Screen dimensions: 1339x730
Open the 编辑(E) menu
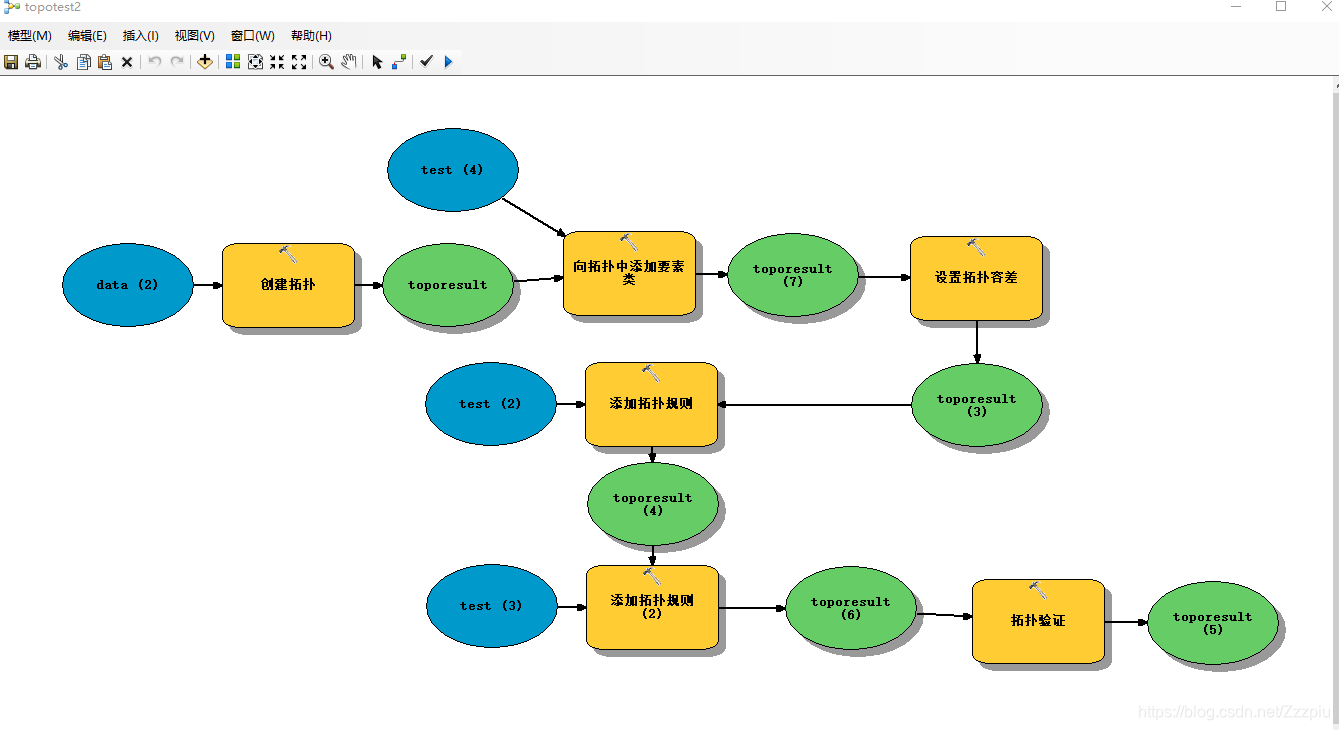(87, 36)
